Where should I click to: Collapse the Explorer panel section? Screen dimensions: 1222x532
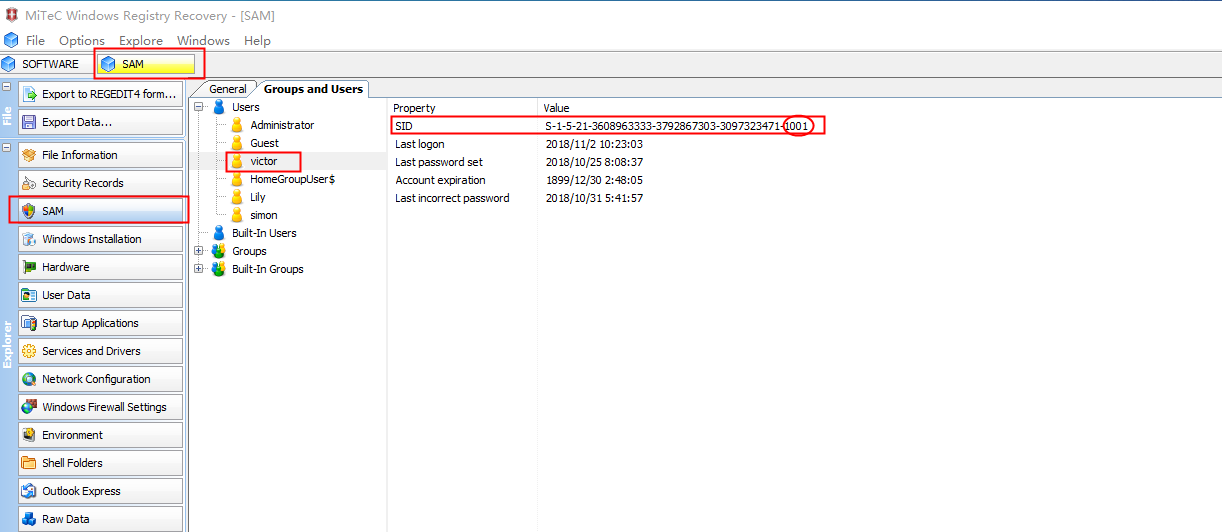6,148
